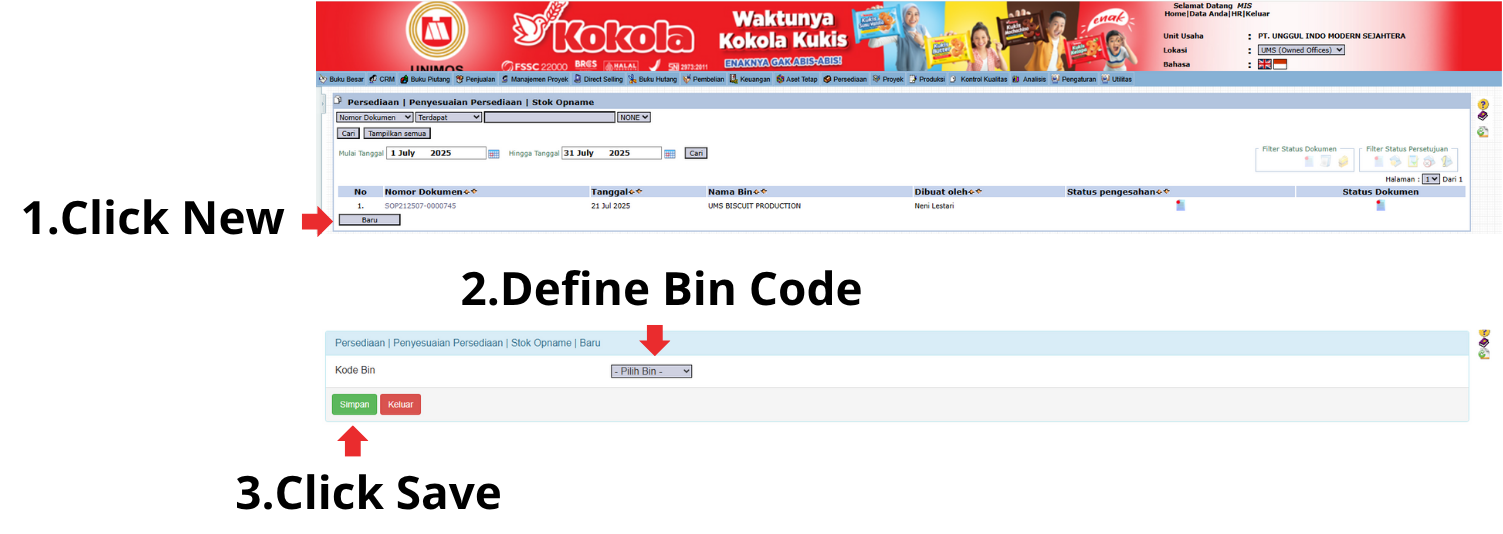Click the Data Anda link in header
This screenshot has width=1503, height=534.
1209,14
